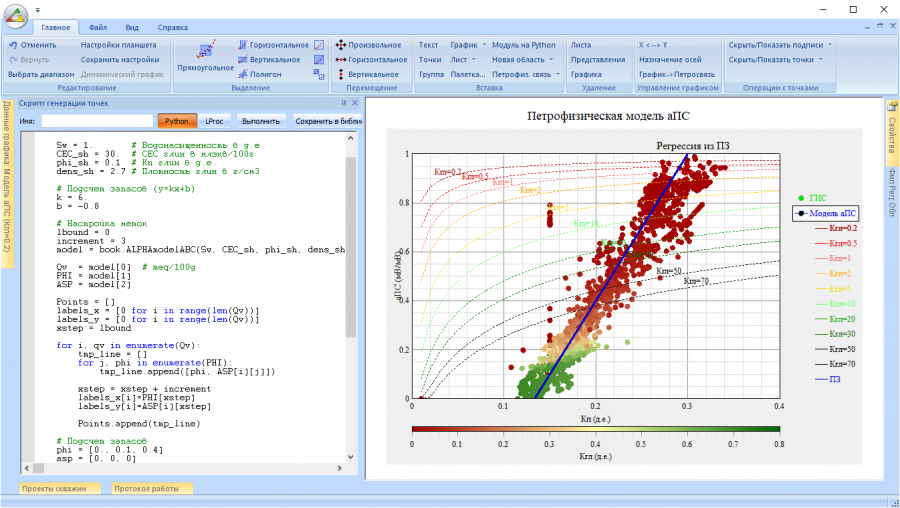Open the Свойства side panel icon
The image size is (900, 508).
tap(892, 107)
